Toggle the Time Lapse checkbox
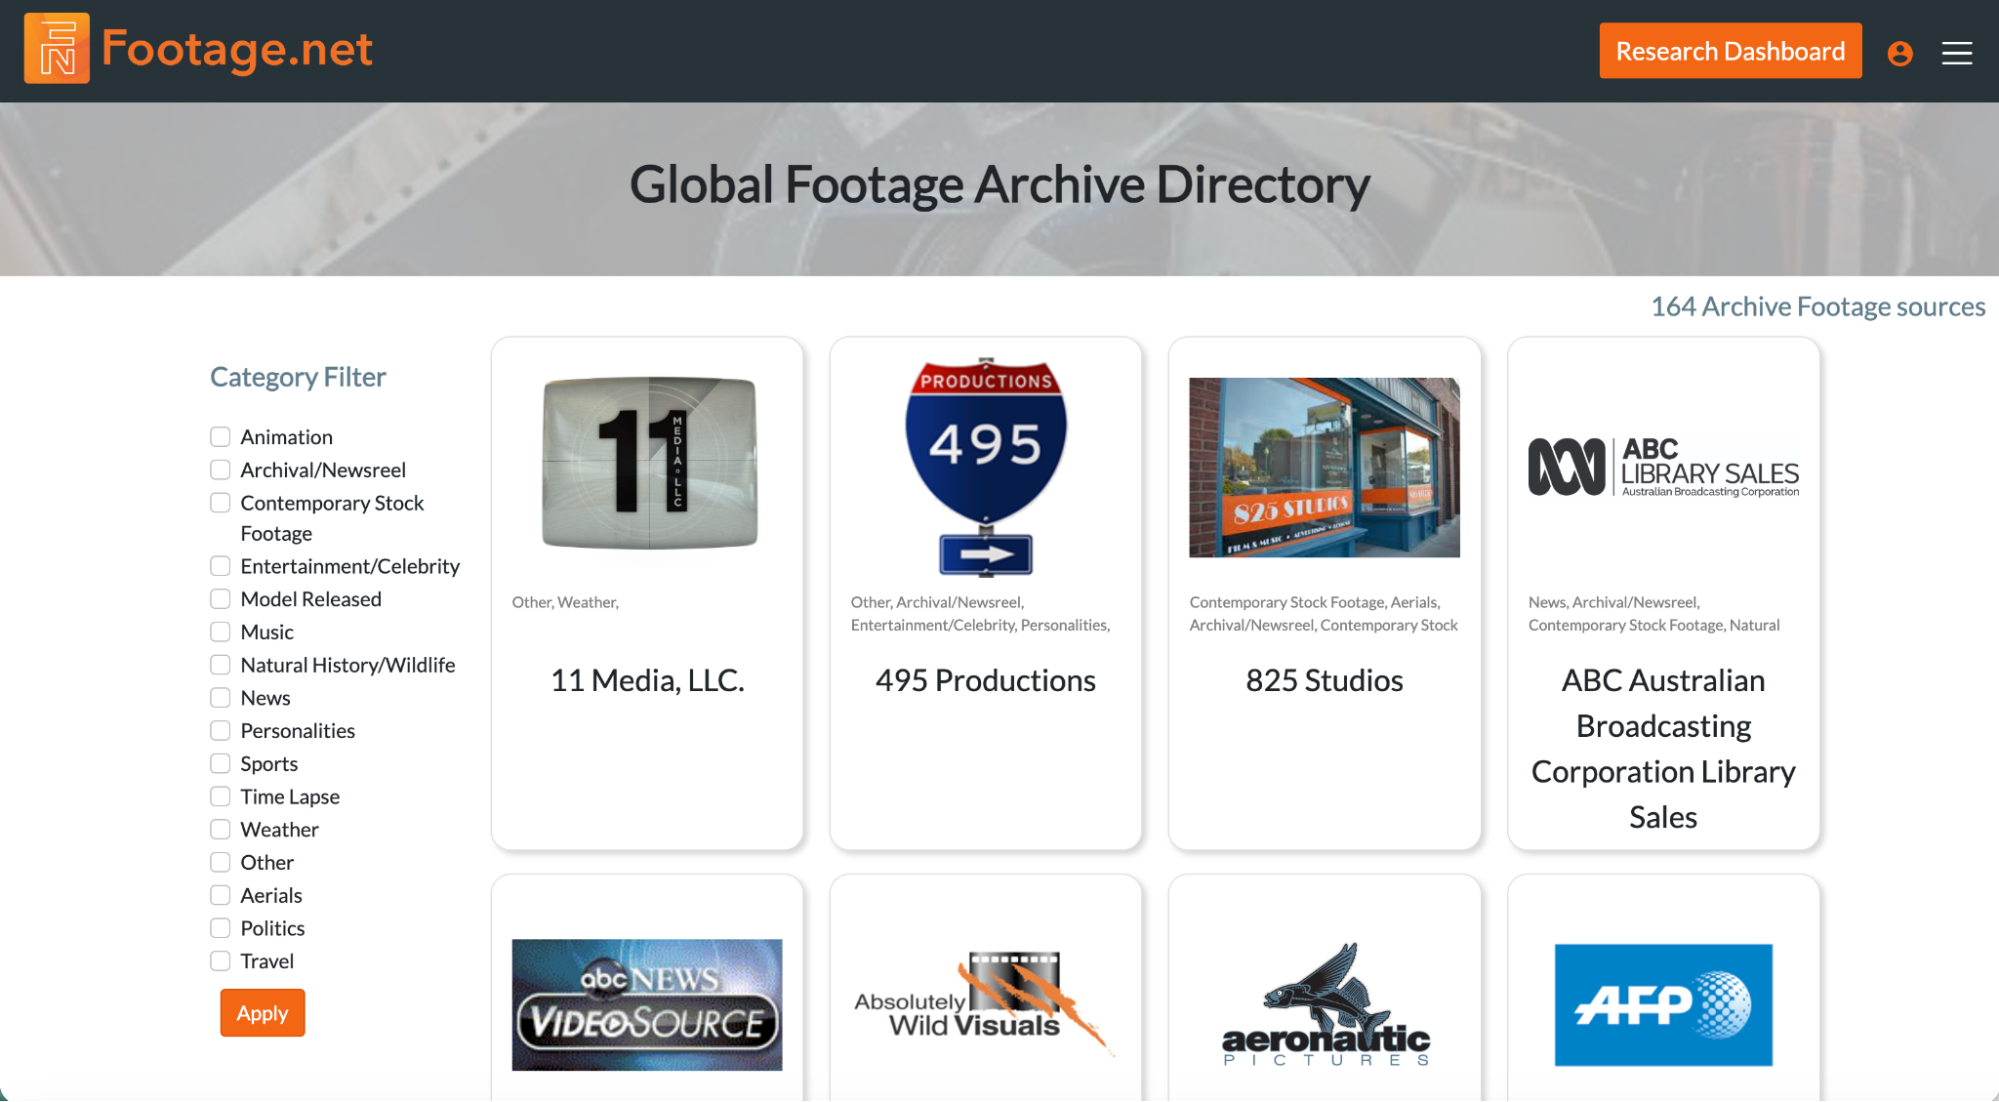 click(220, 797)
